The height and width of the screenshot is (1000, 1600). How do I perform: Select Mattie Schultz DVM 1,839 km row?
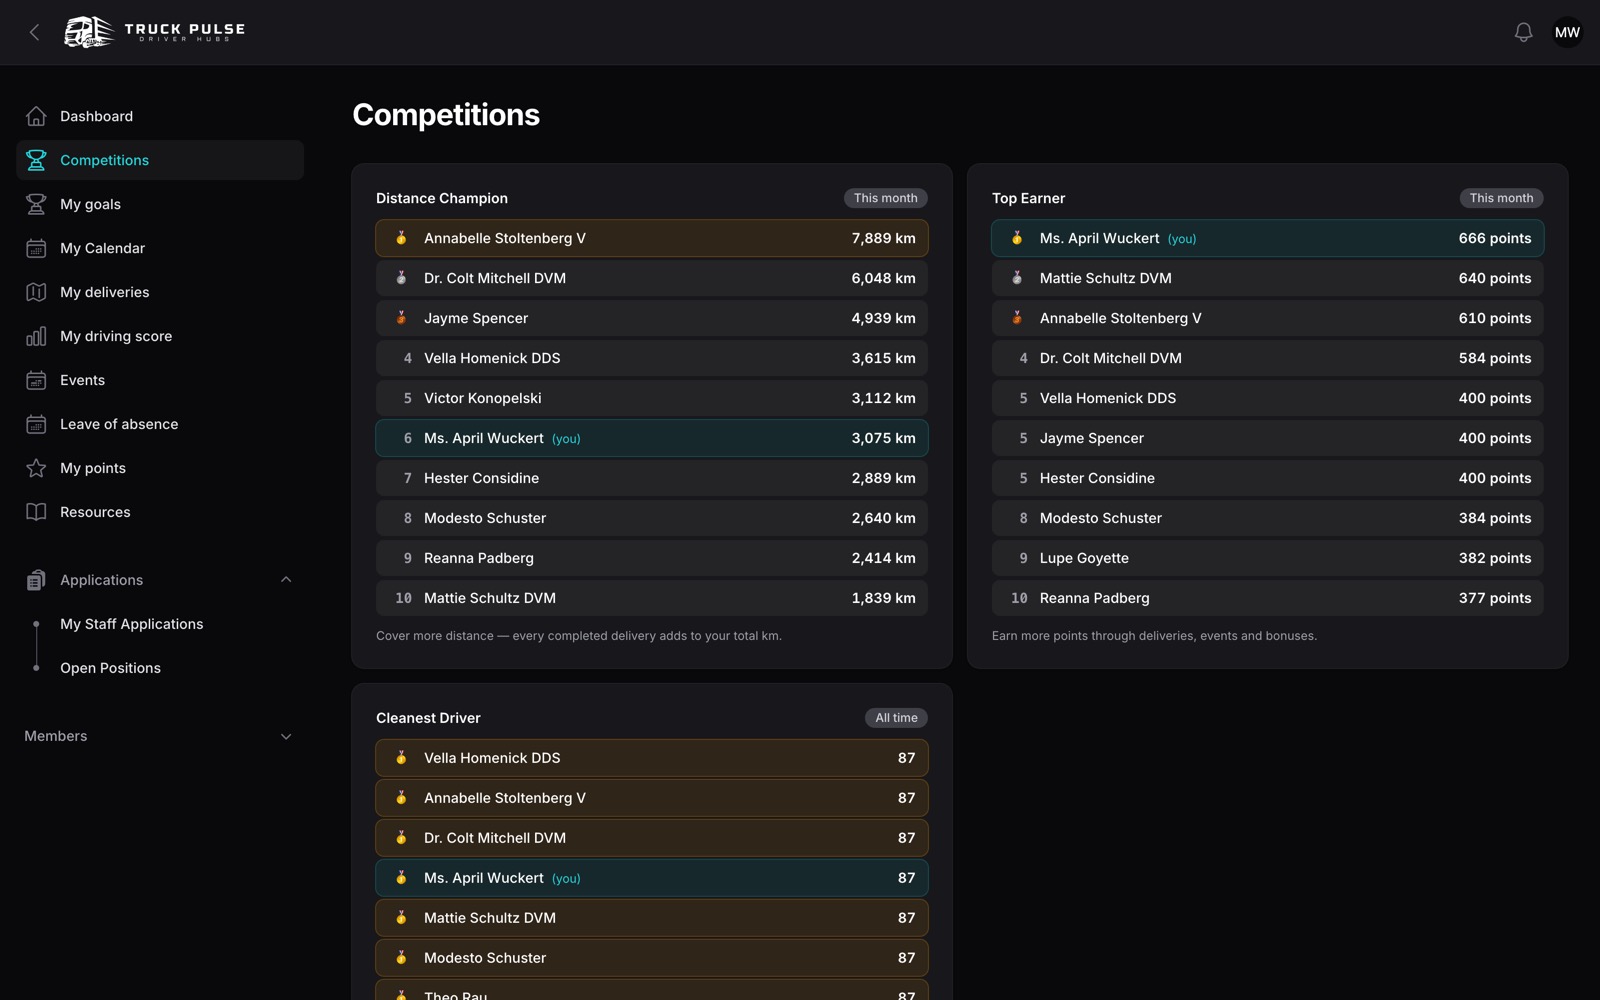point(652,598)
